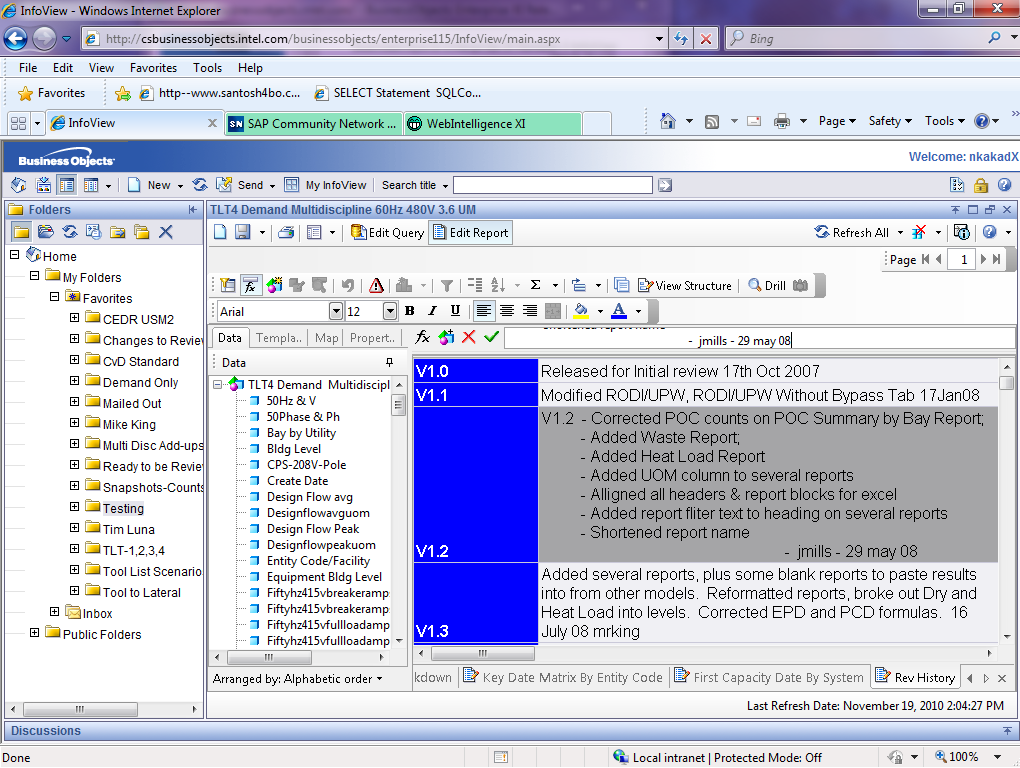The width and height of the screenshot is (1020, 768).
Task: Collapse the Favorites folder node
Action: pos(55,297)
